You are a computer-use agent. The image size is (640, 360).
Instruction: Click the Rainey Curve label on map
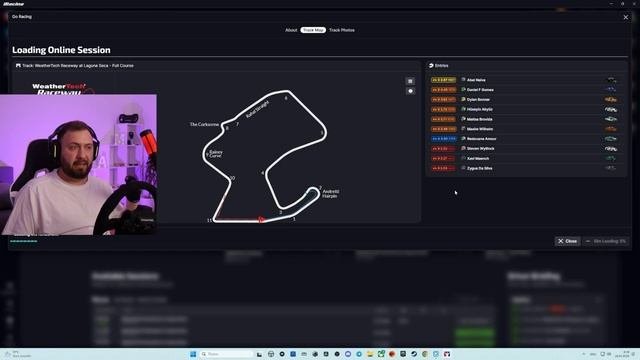point(216,154)
